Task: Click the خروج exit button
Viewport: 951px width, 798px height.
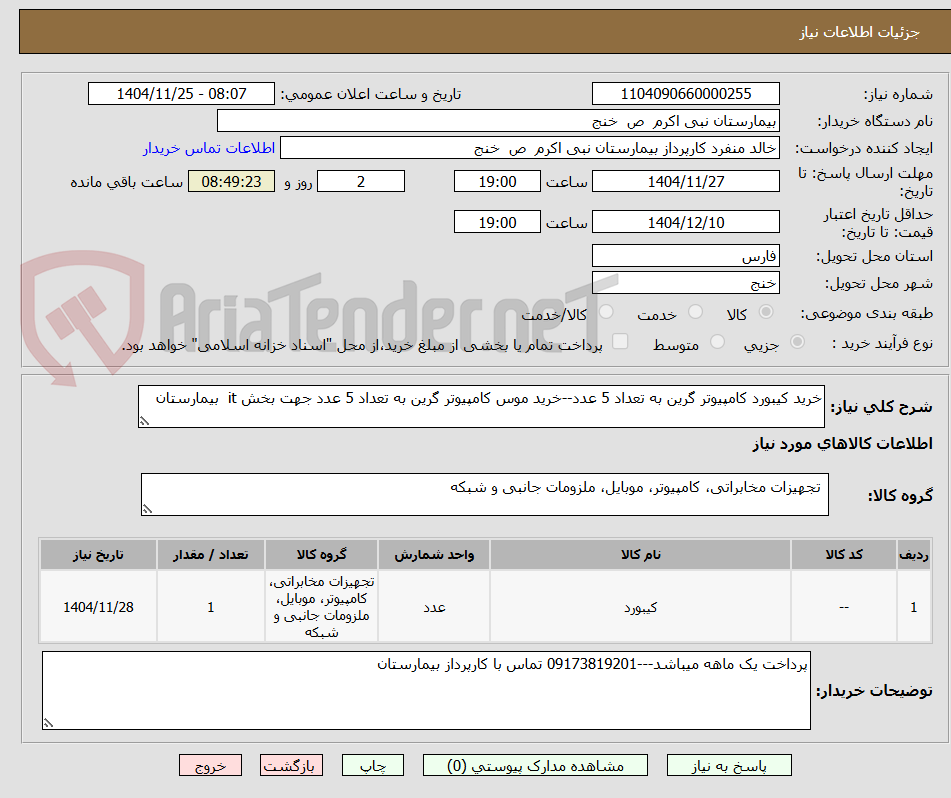Action: coord(210,765)
